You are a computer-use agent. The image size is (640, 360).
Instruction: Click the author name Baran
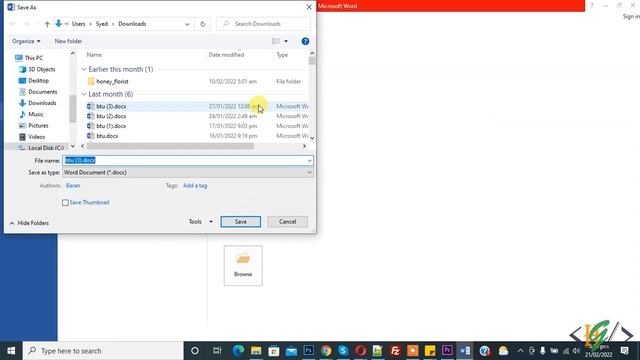point(73,186)
